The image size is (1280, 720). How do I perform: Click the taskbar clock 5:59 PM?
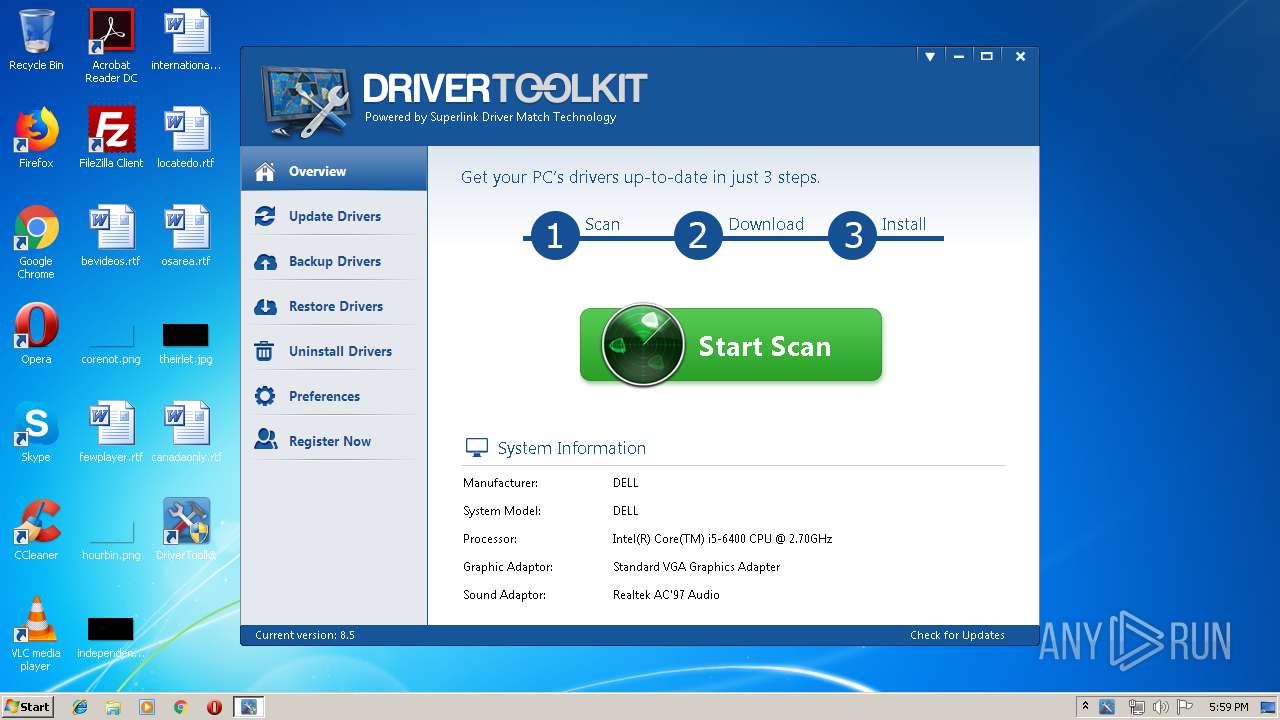pyautogui.click(x=1228, y=707)
